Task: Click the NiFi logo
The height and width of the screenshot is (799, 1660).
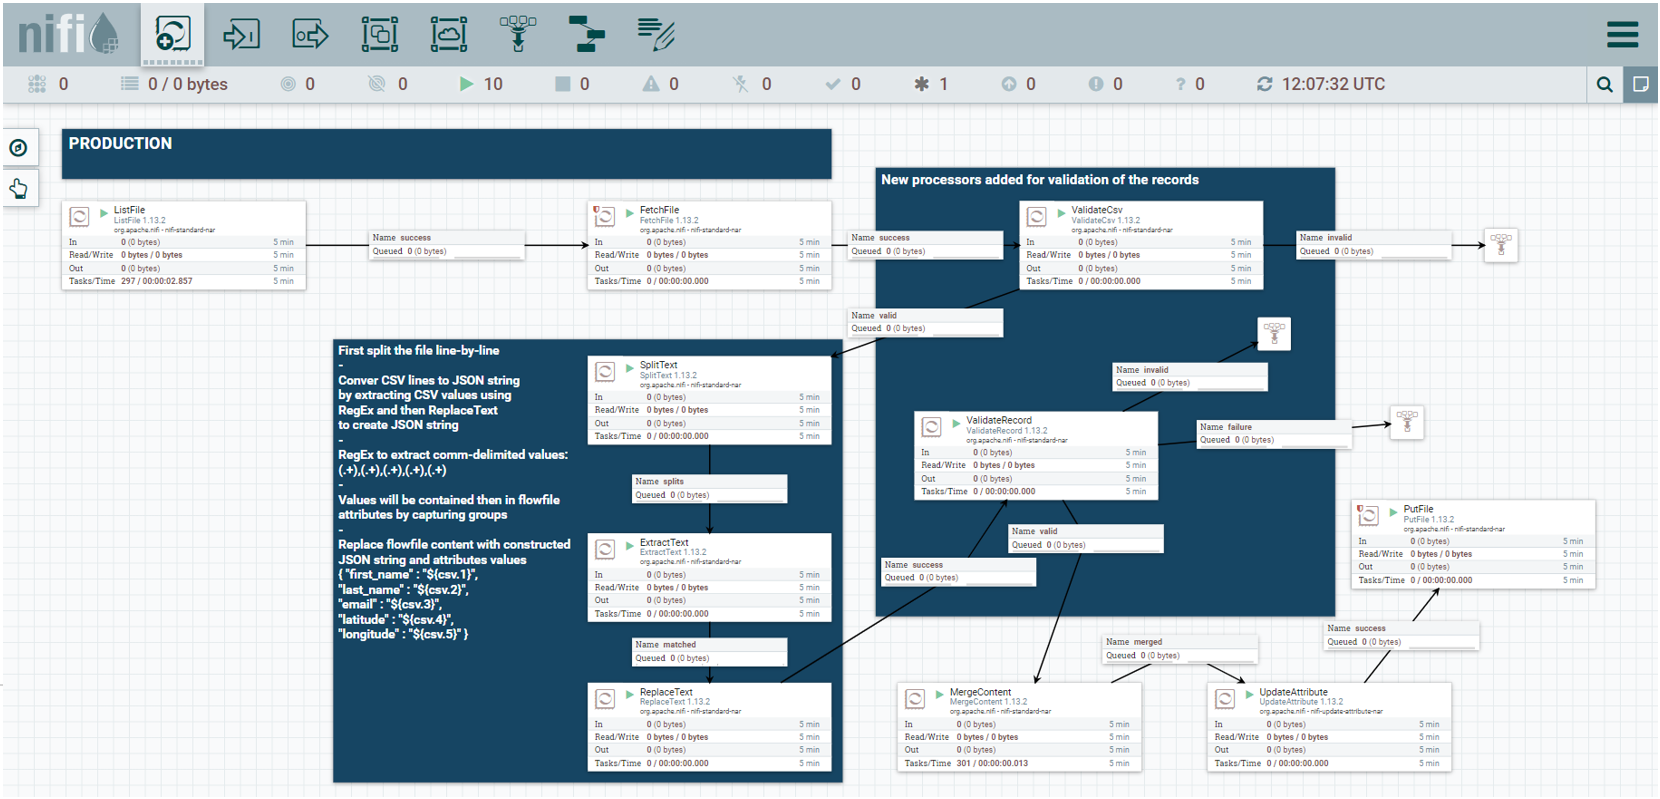Action: click(68, 34)
